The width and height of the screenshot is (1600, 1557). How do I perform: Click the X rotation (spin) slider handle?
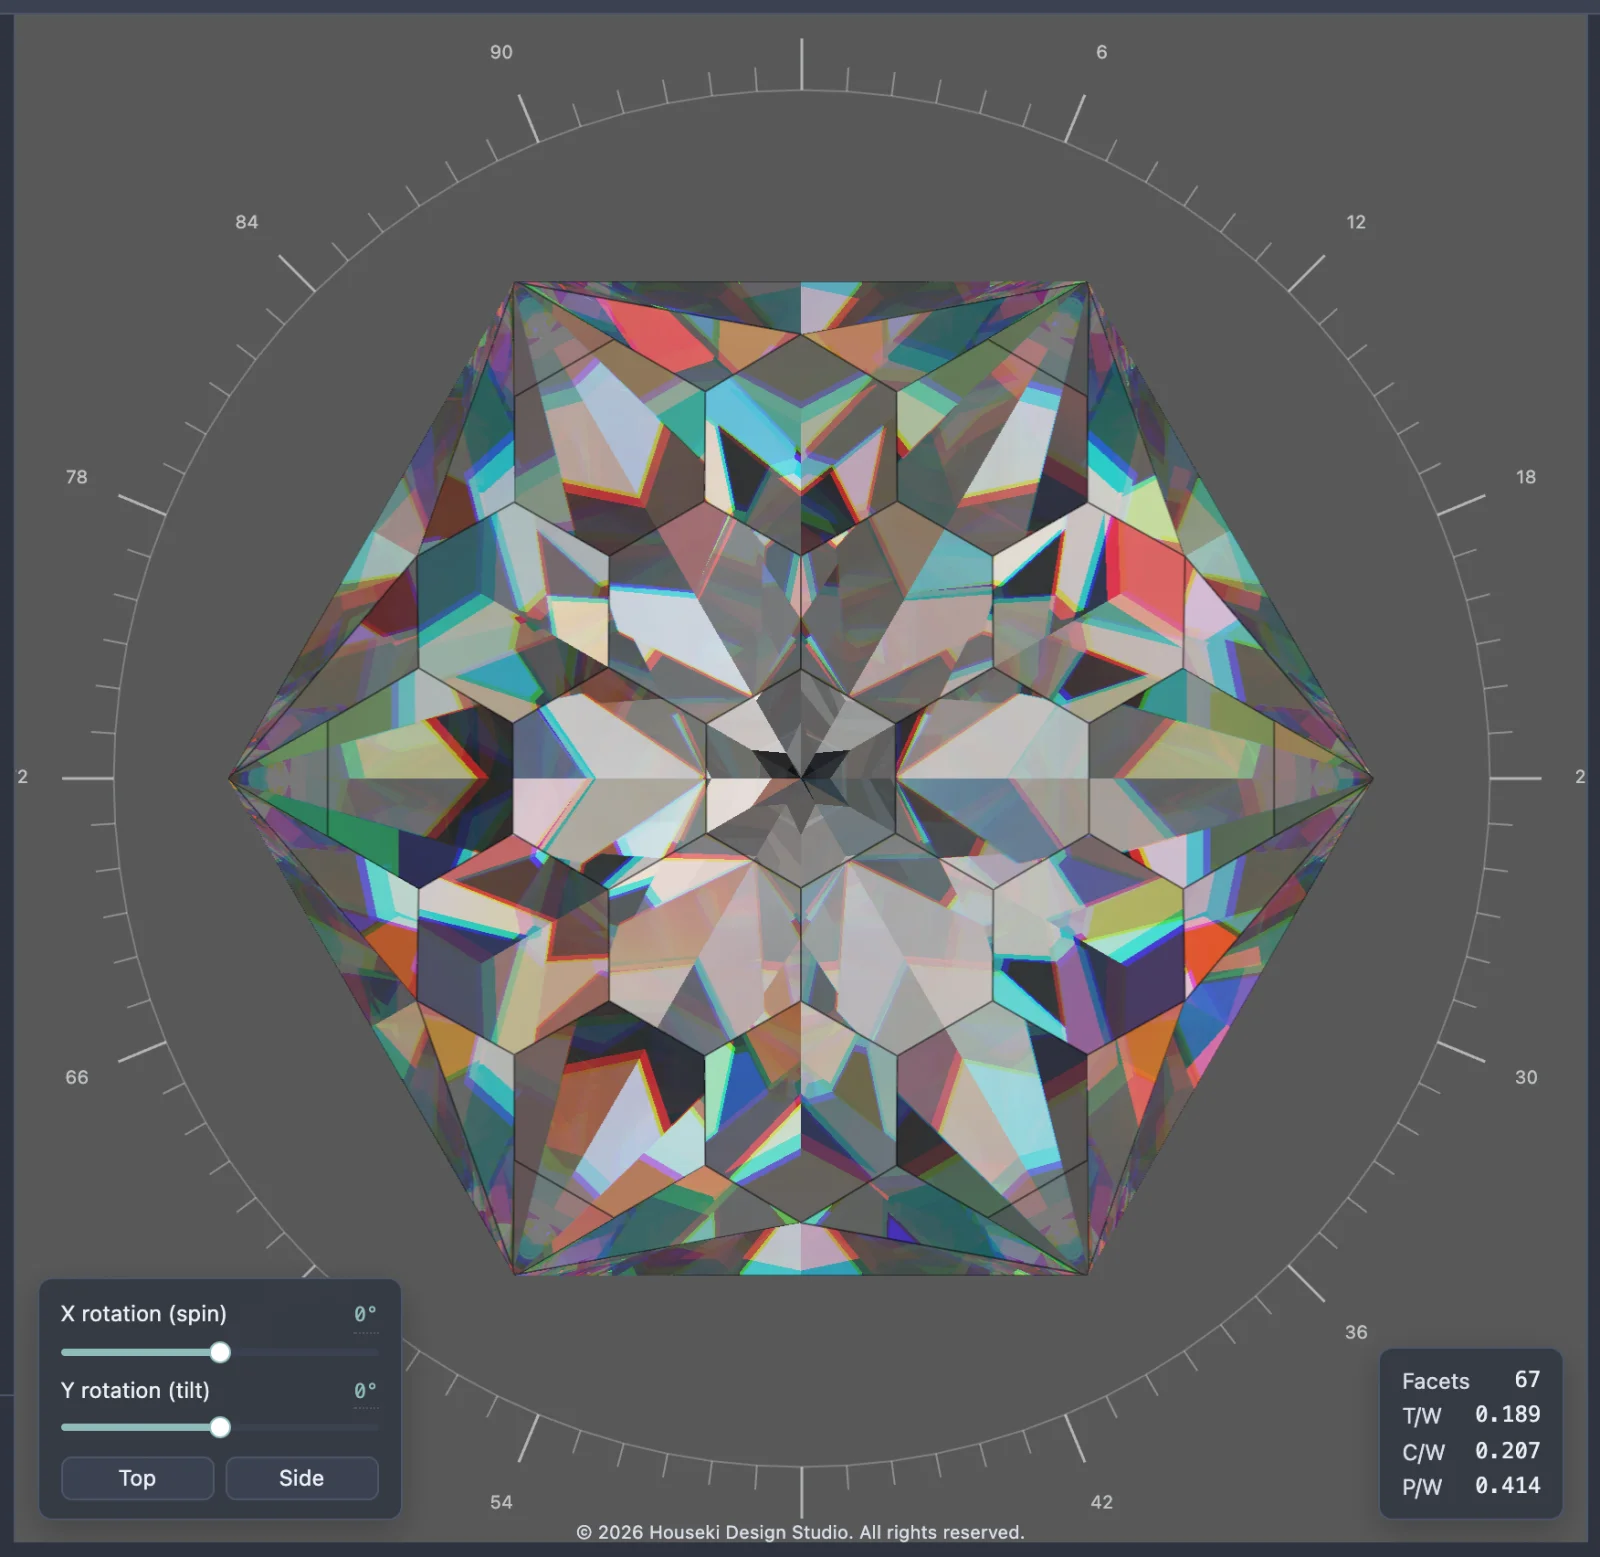tap(220, 1352)
